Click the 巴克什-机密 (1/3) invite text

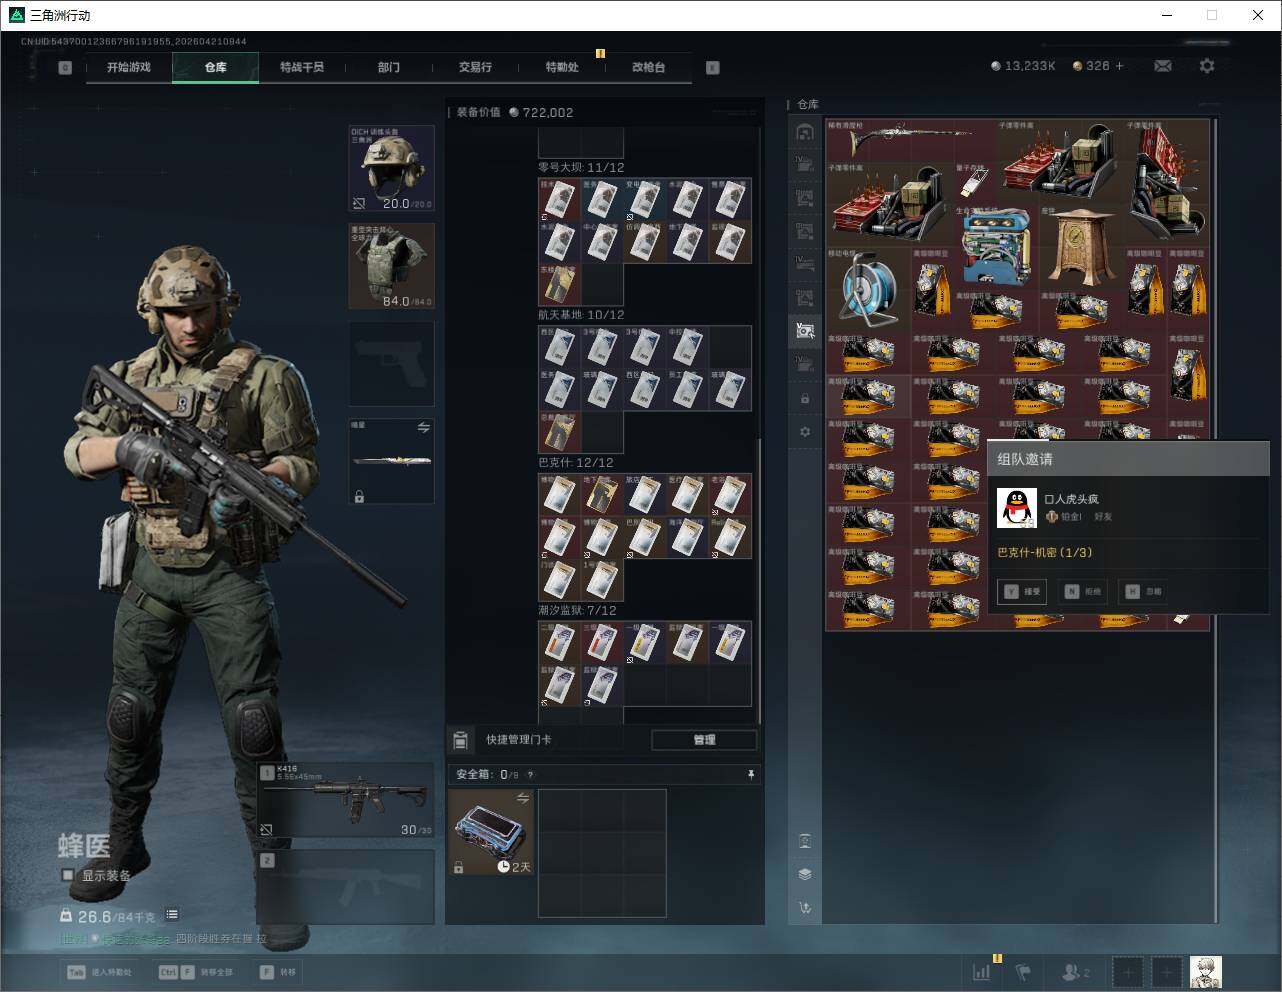pyautogui.click(x=1045, y=552)
